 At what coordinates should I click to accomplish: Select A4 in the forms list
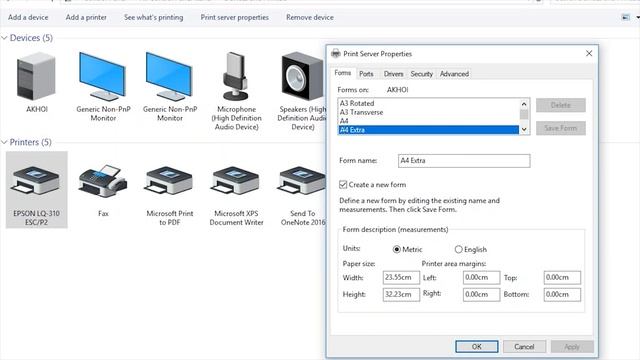429,121
